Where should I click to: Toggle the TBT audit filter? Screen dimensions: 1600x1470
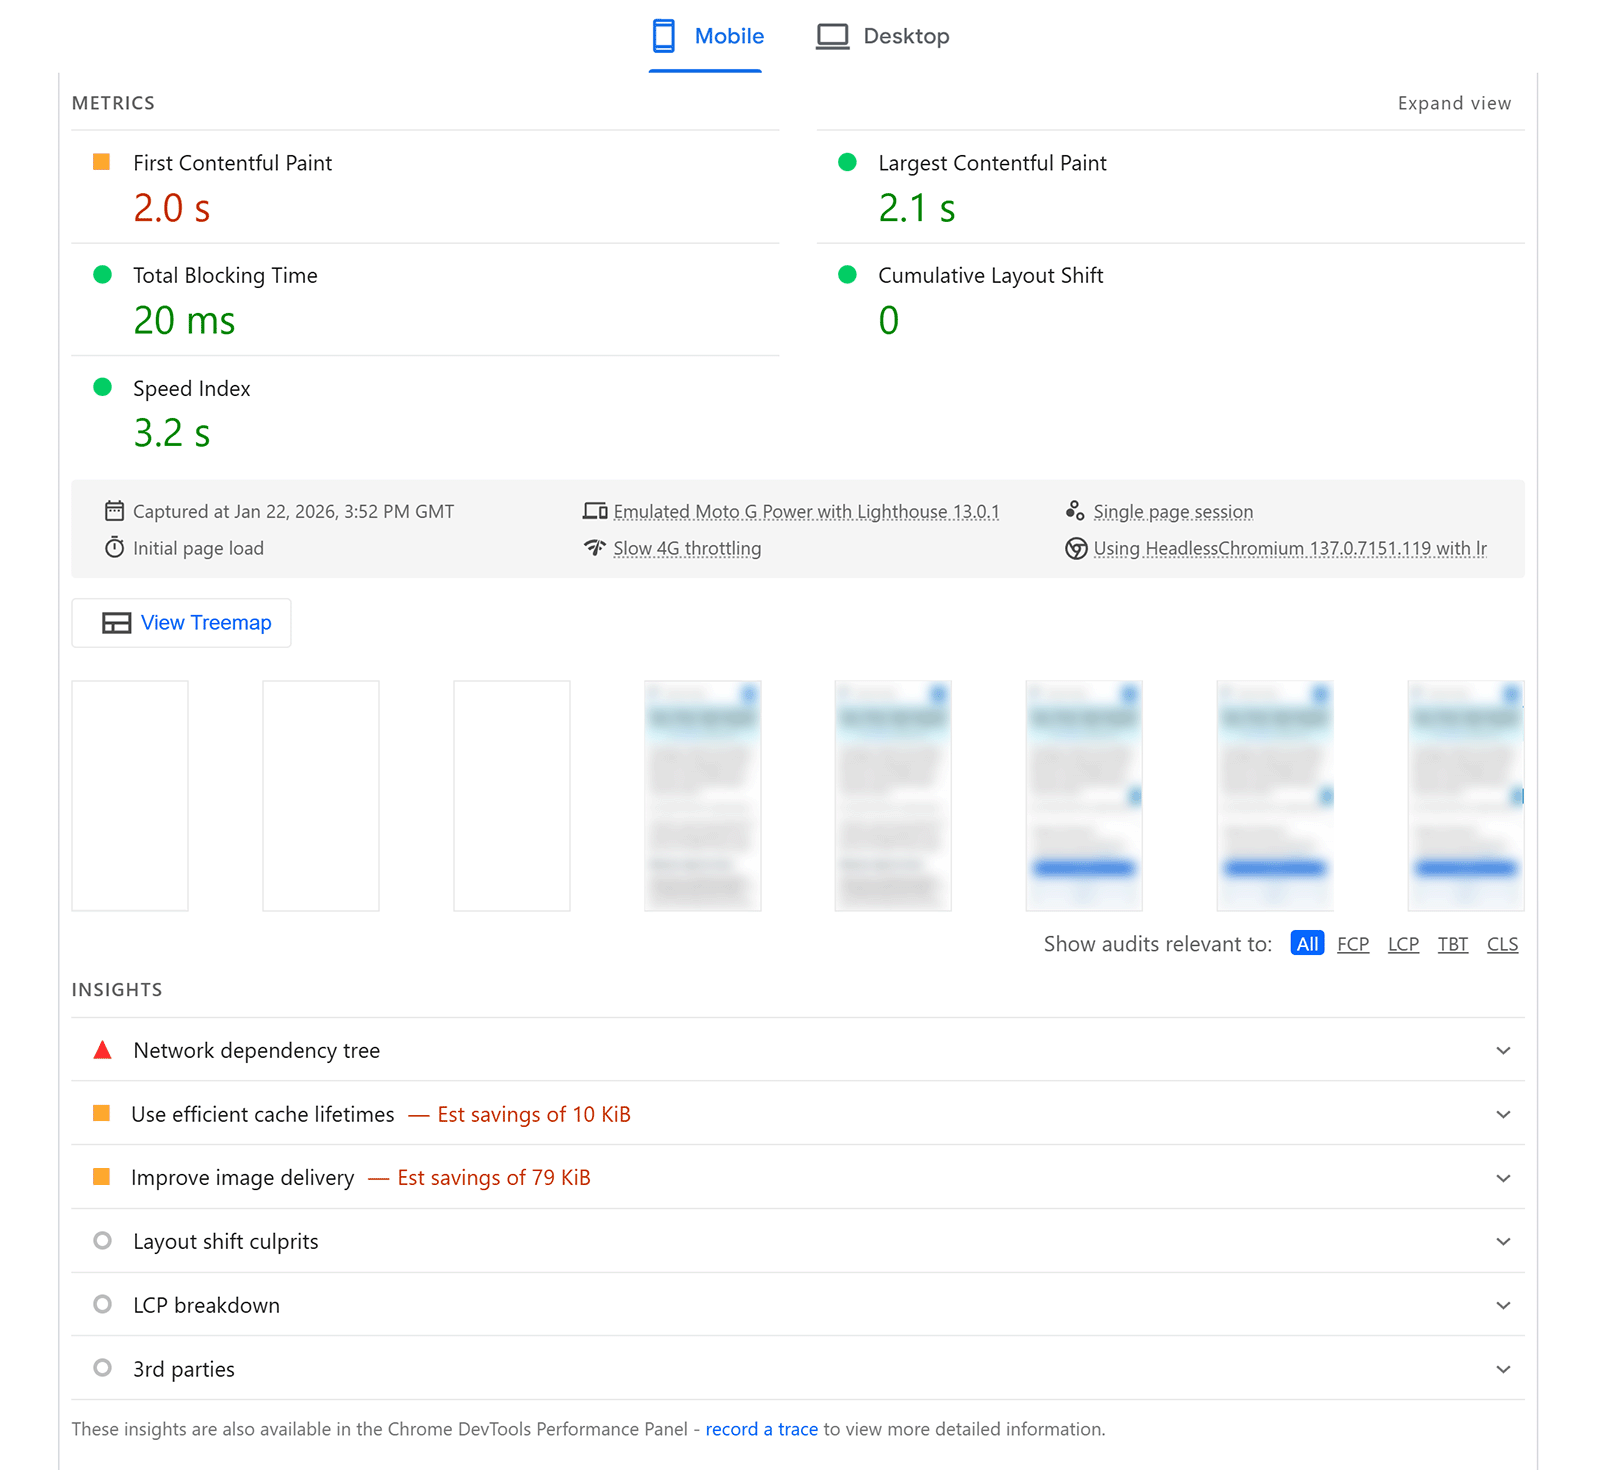point(1452,943)
